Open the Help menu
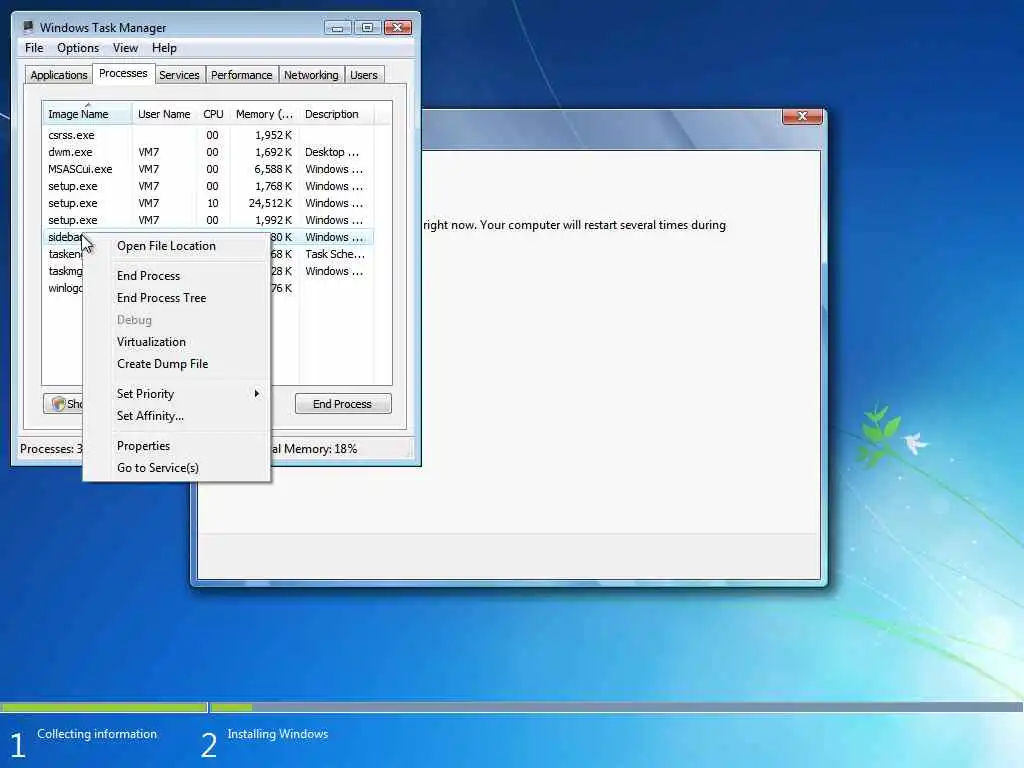This screenshot has width=1024, height=768. point(164,48)
